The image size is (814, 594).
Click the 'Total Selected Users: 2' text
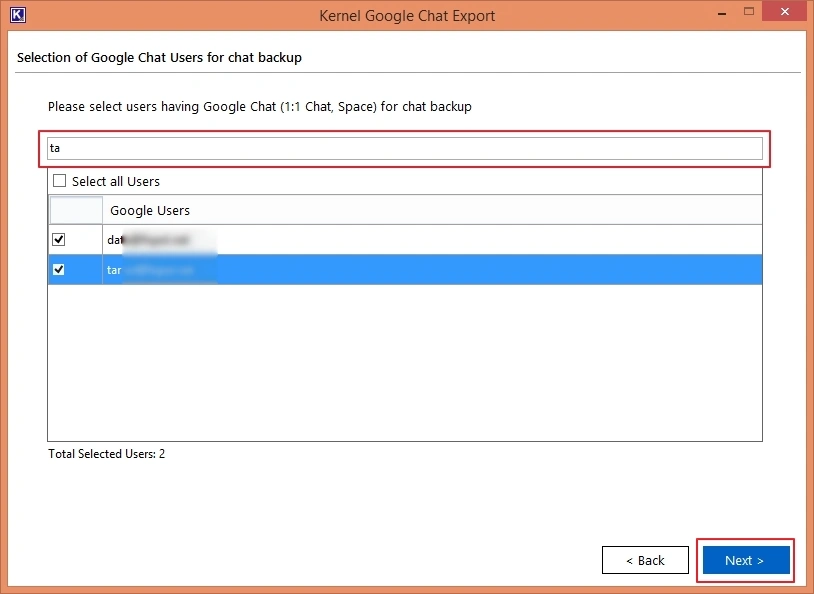point(106,454)
